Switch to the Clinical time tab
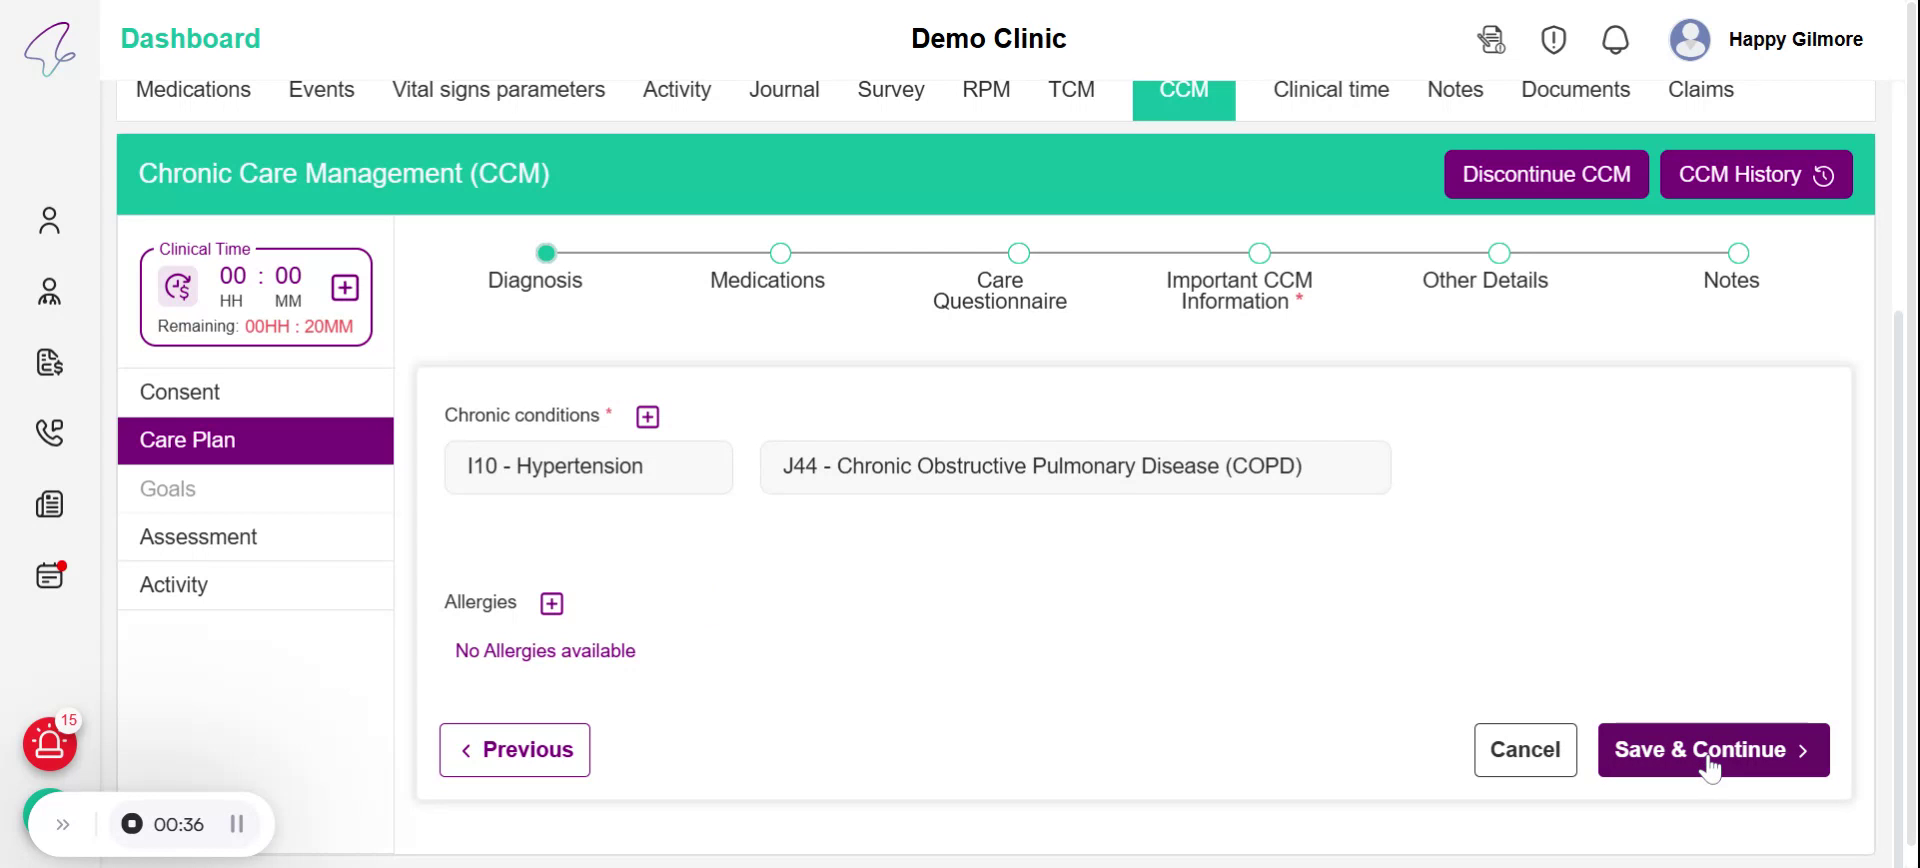 [x=1330, y=90]
